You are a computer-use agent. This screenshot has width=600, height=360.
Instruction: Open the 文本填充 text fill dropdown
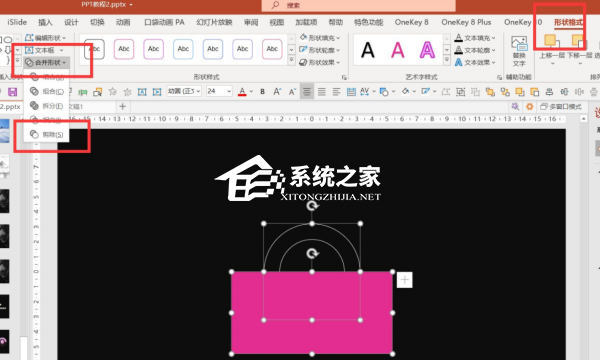point(475,37)
